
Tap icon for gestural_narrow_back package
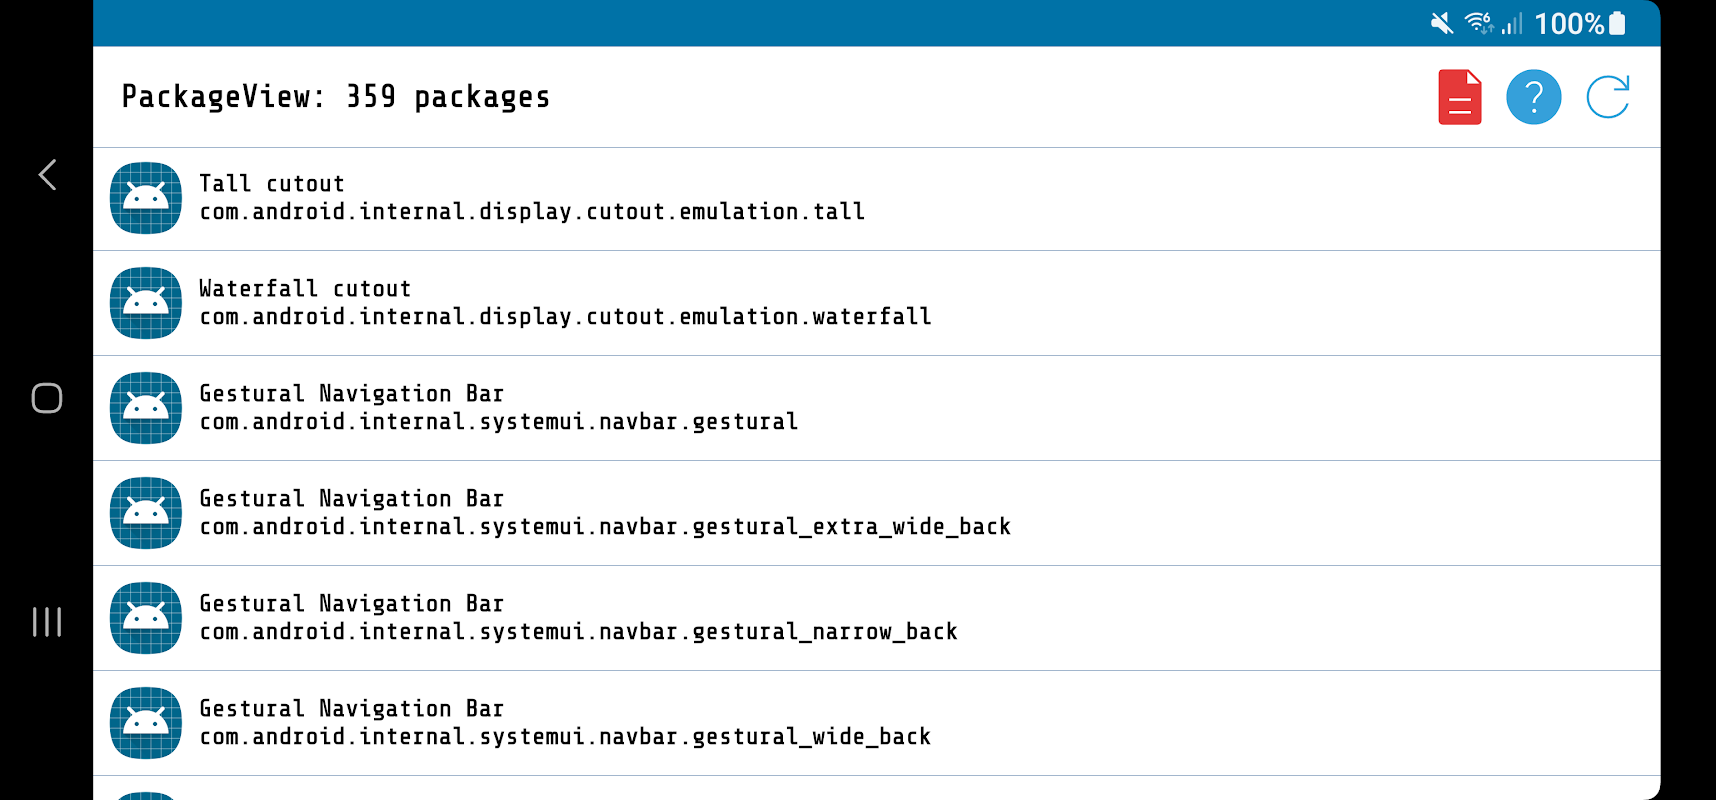[146, 618]
